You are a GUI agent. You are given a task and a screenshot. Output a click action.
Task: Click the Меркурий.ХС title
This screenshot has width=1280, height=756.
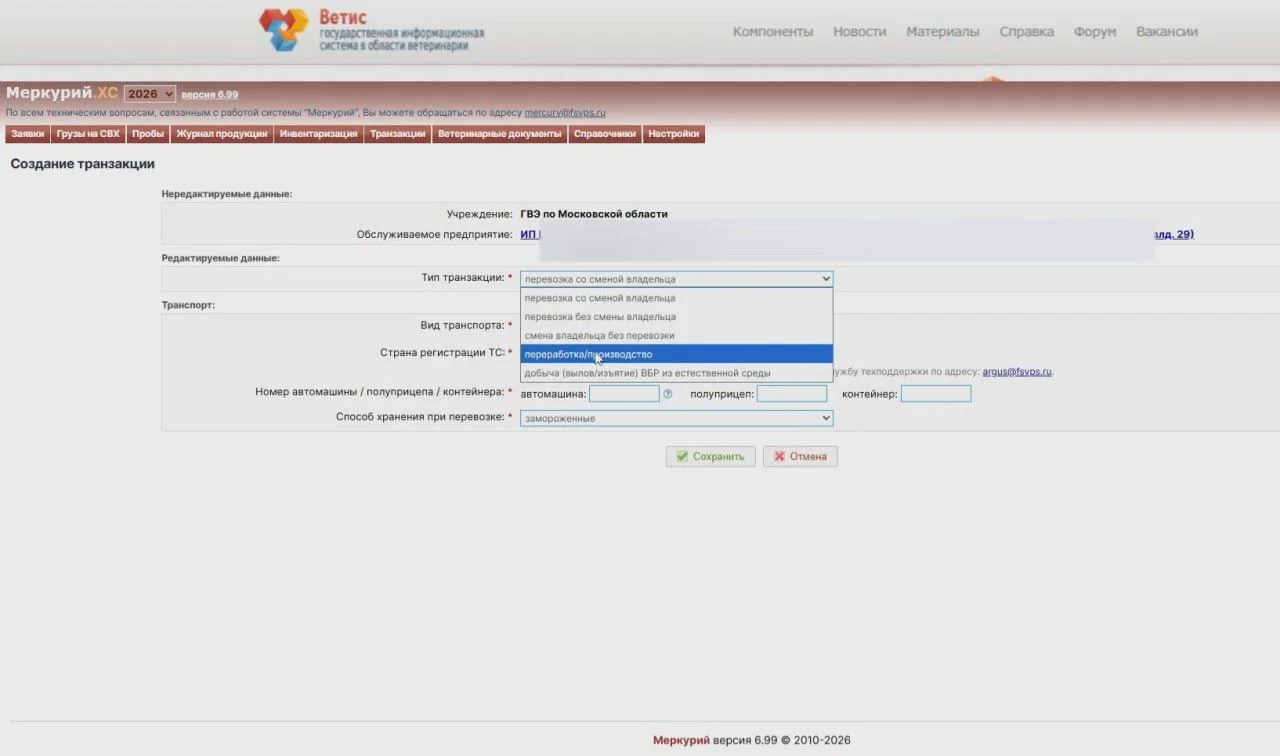pos(62,93)
